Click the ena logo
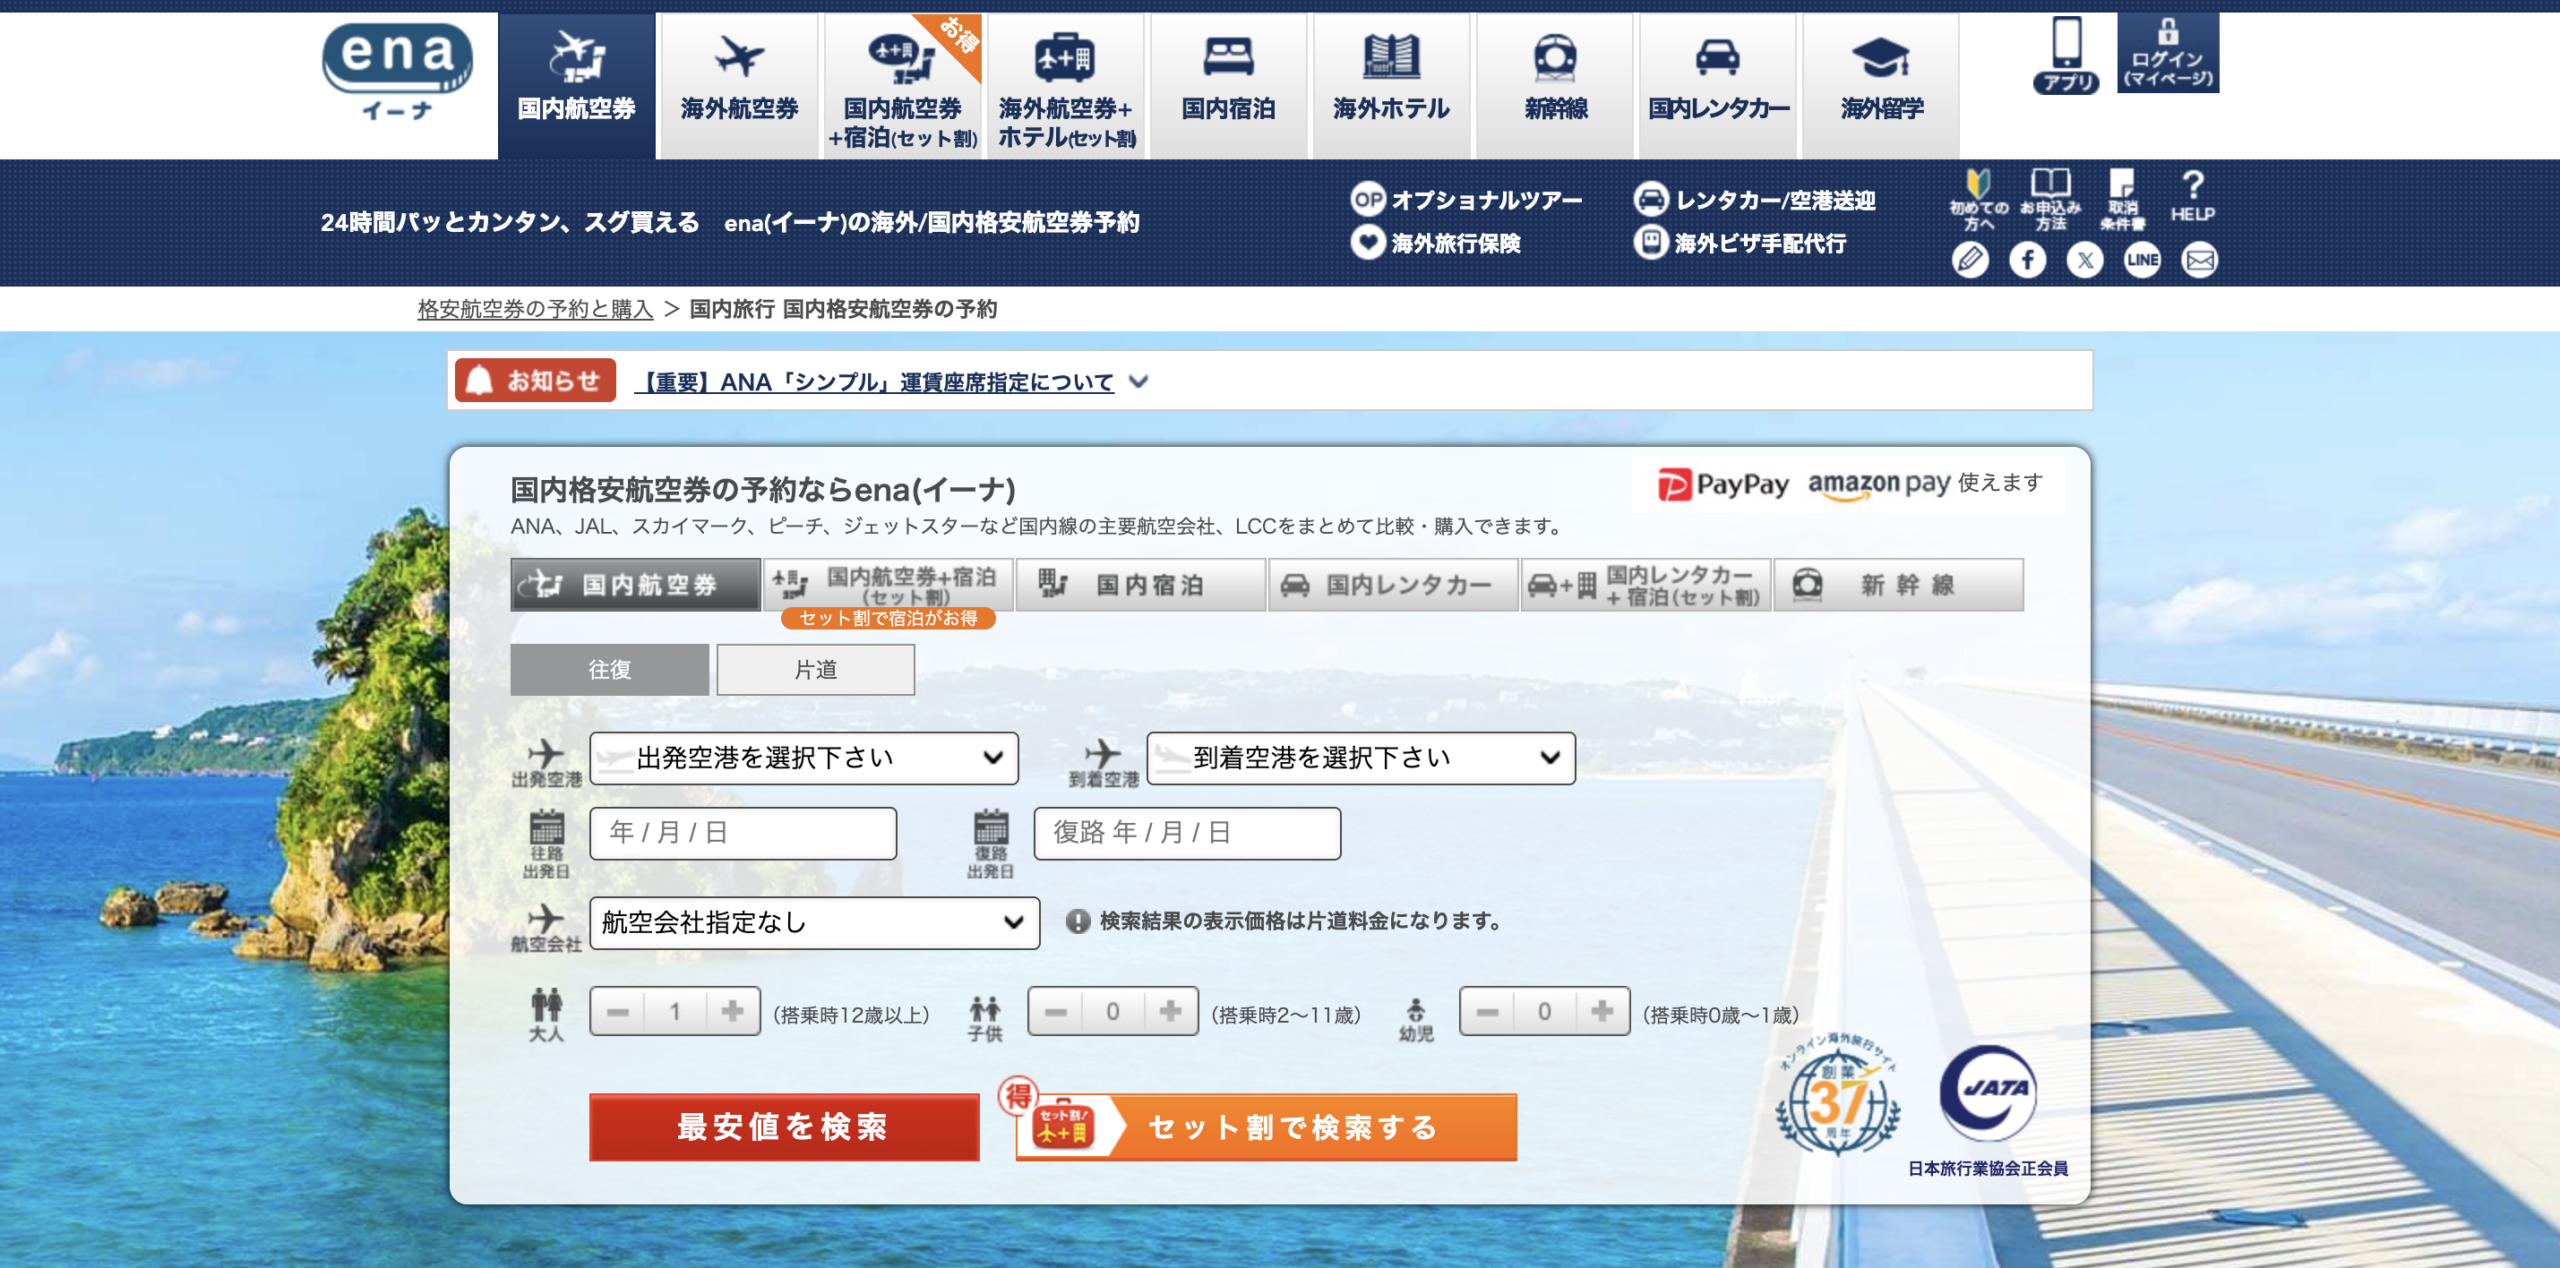This screenshot has width=2560, height=1268. pyautogui.click(x=397, y=72)
